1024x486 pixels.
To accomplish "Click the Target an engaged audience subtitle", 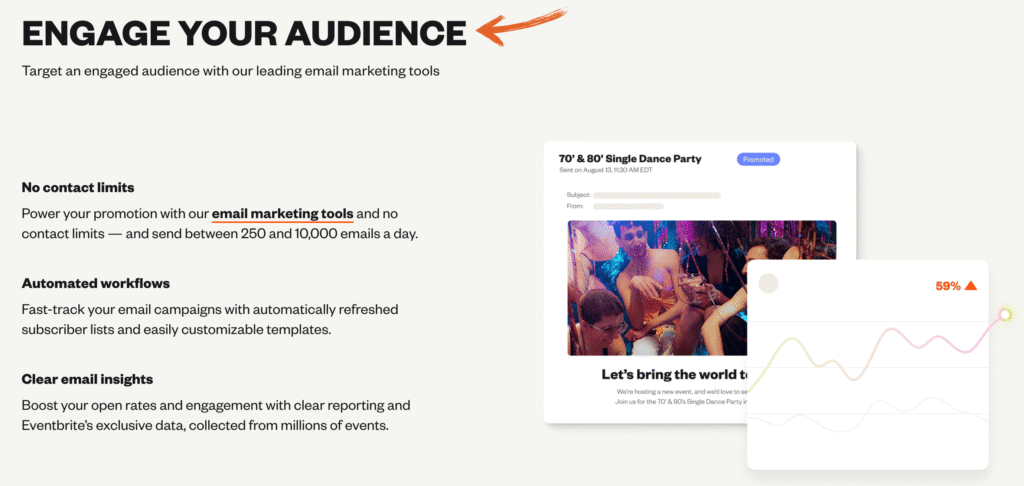I will (x=231, y=71).
